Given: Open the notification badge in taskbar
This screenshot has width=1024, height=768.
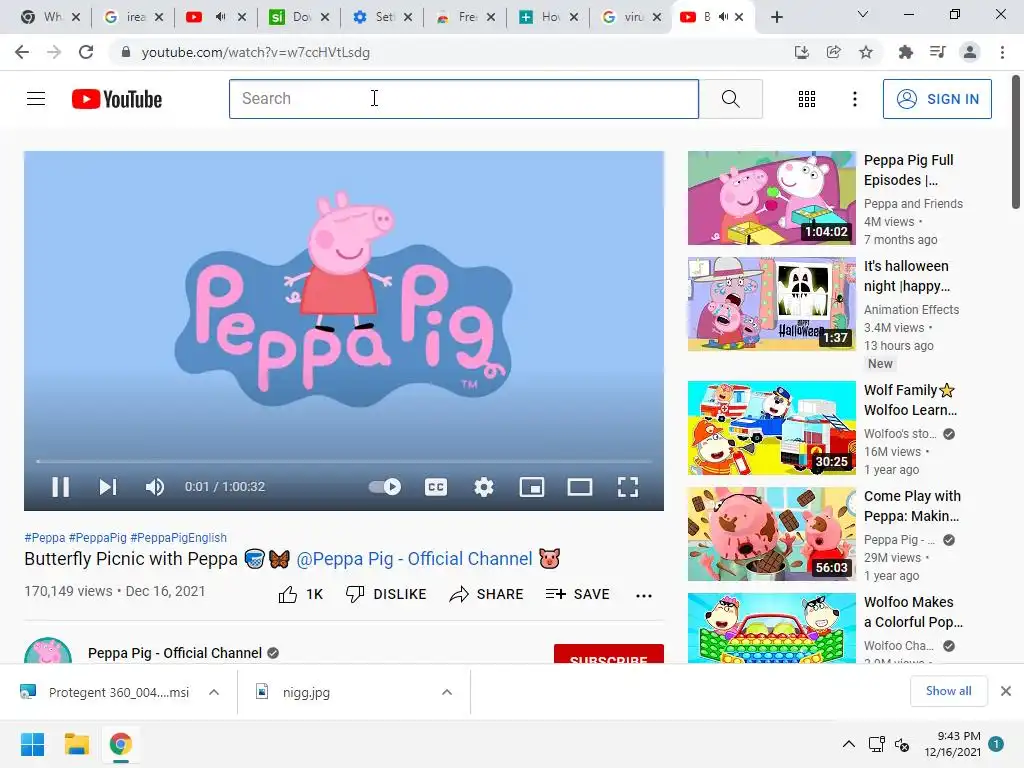Looking at the screenshot, I should pos(996,744).
